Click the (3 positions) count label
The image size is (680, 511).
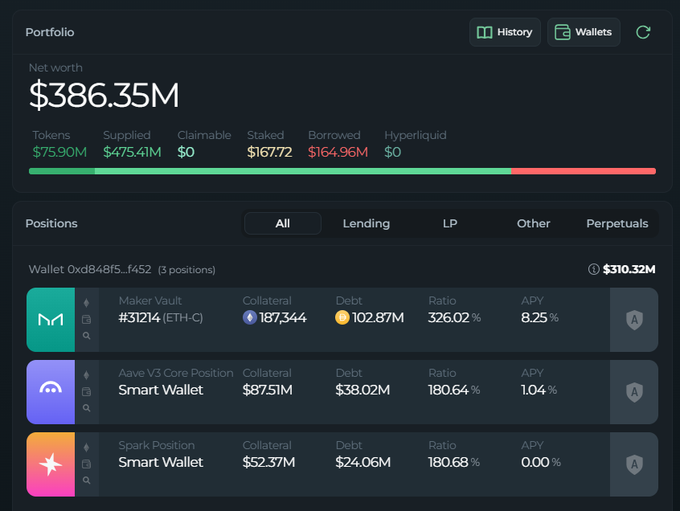[186, 270]
